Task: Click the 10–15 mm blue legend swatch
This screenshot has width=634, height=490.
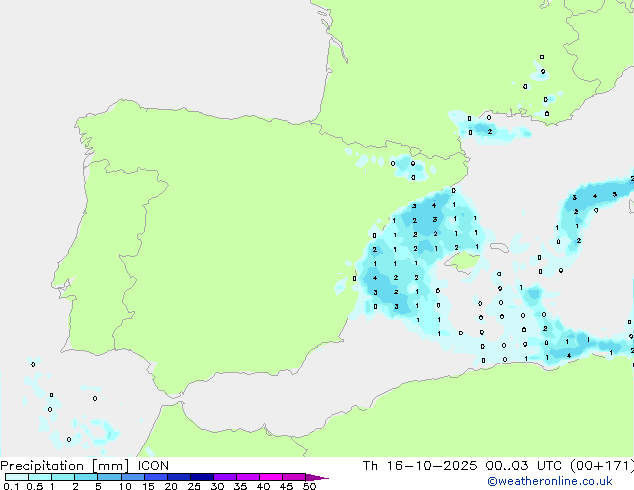Action: click(133, 477)
